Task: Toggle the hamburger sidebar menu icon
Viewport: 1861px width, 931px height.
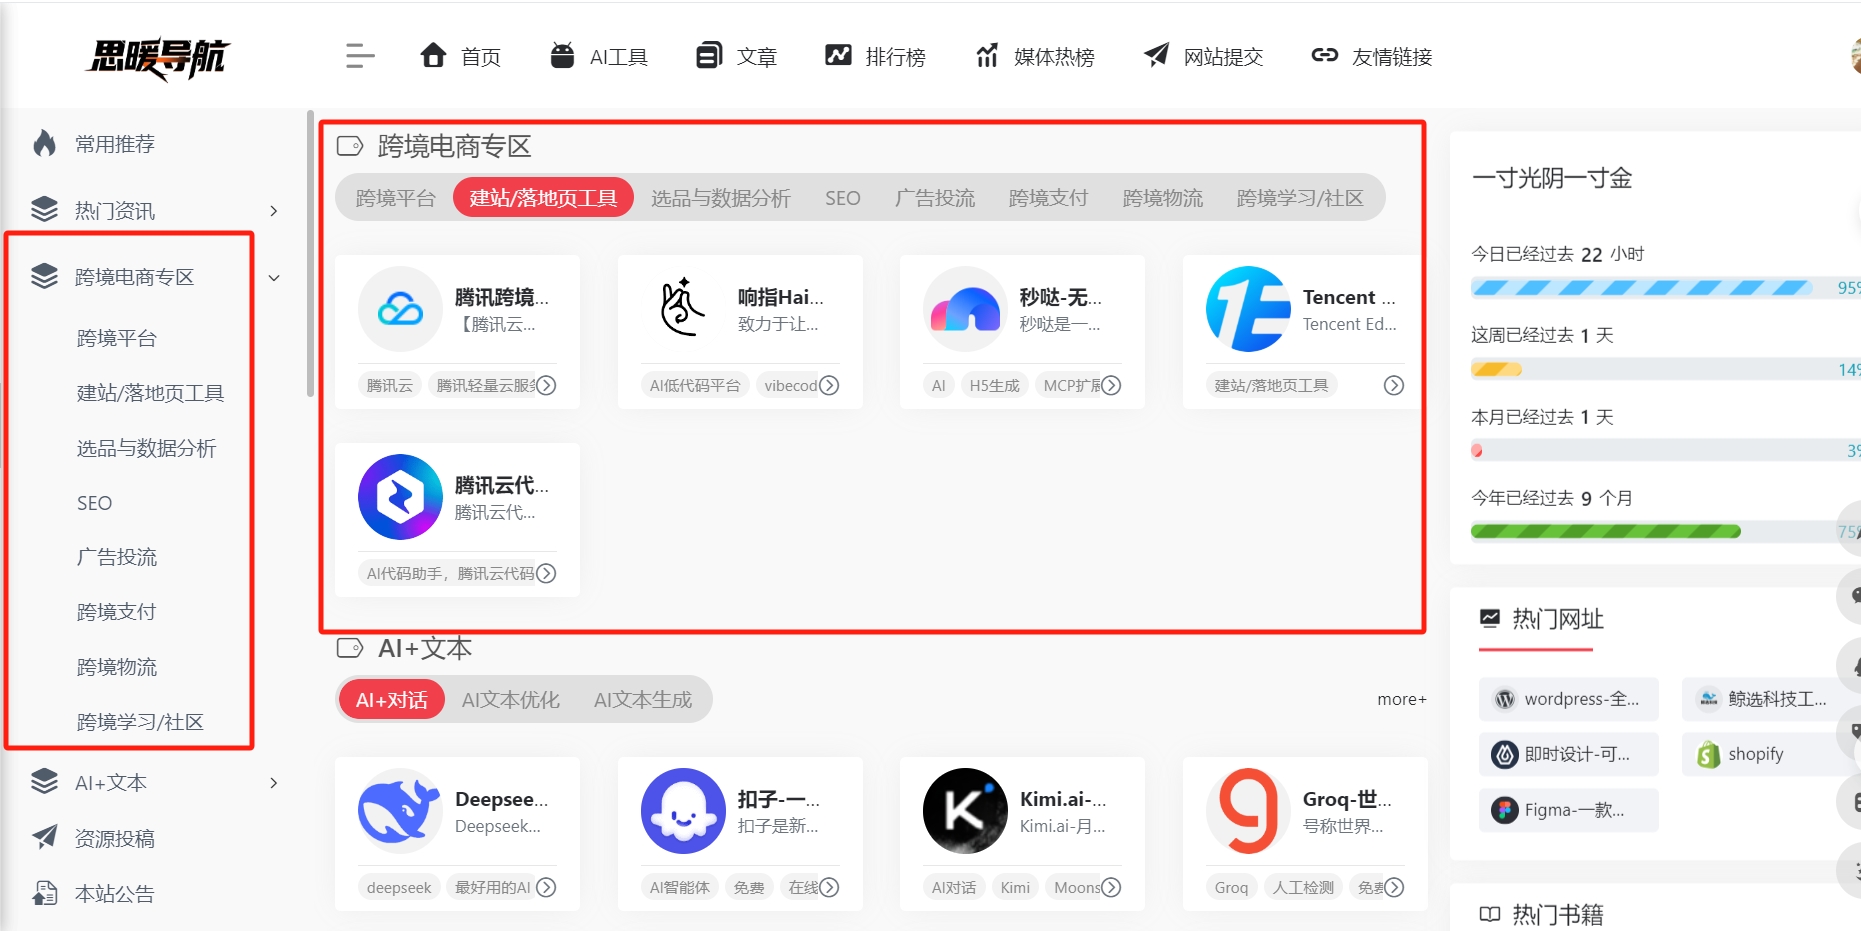Action: point(359,56)
